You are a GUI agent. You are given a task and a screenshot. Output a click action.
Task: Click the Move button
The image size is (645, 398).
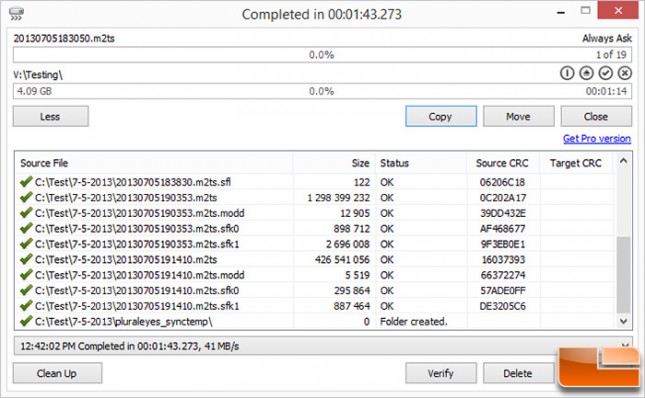(518, 116)
